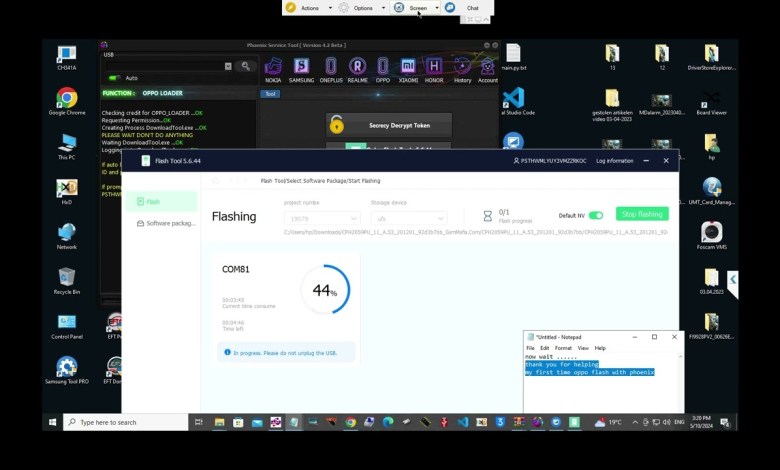Click Windows Start button
This screenshot has width=780, height=470.
pos(52,422)
